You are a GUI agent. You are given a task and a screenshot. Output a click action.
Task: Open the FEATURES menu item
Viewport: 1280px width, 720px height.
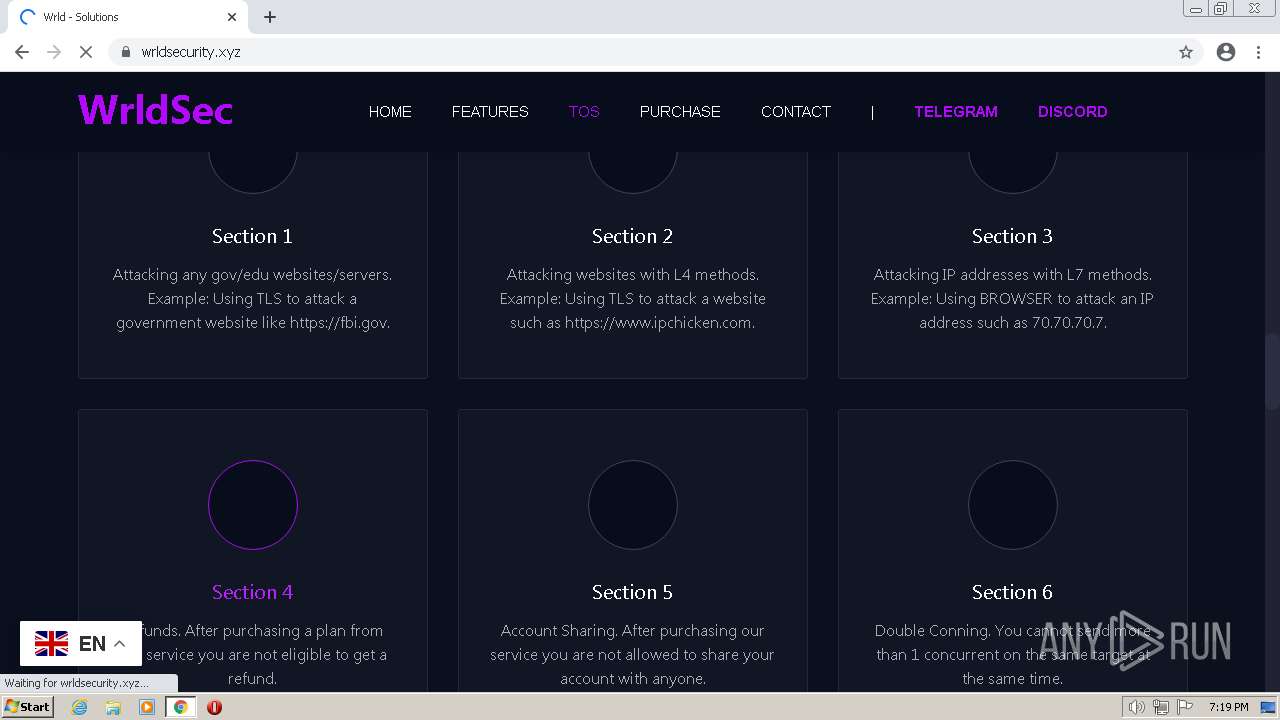pos(490,112)
